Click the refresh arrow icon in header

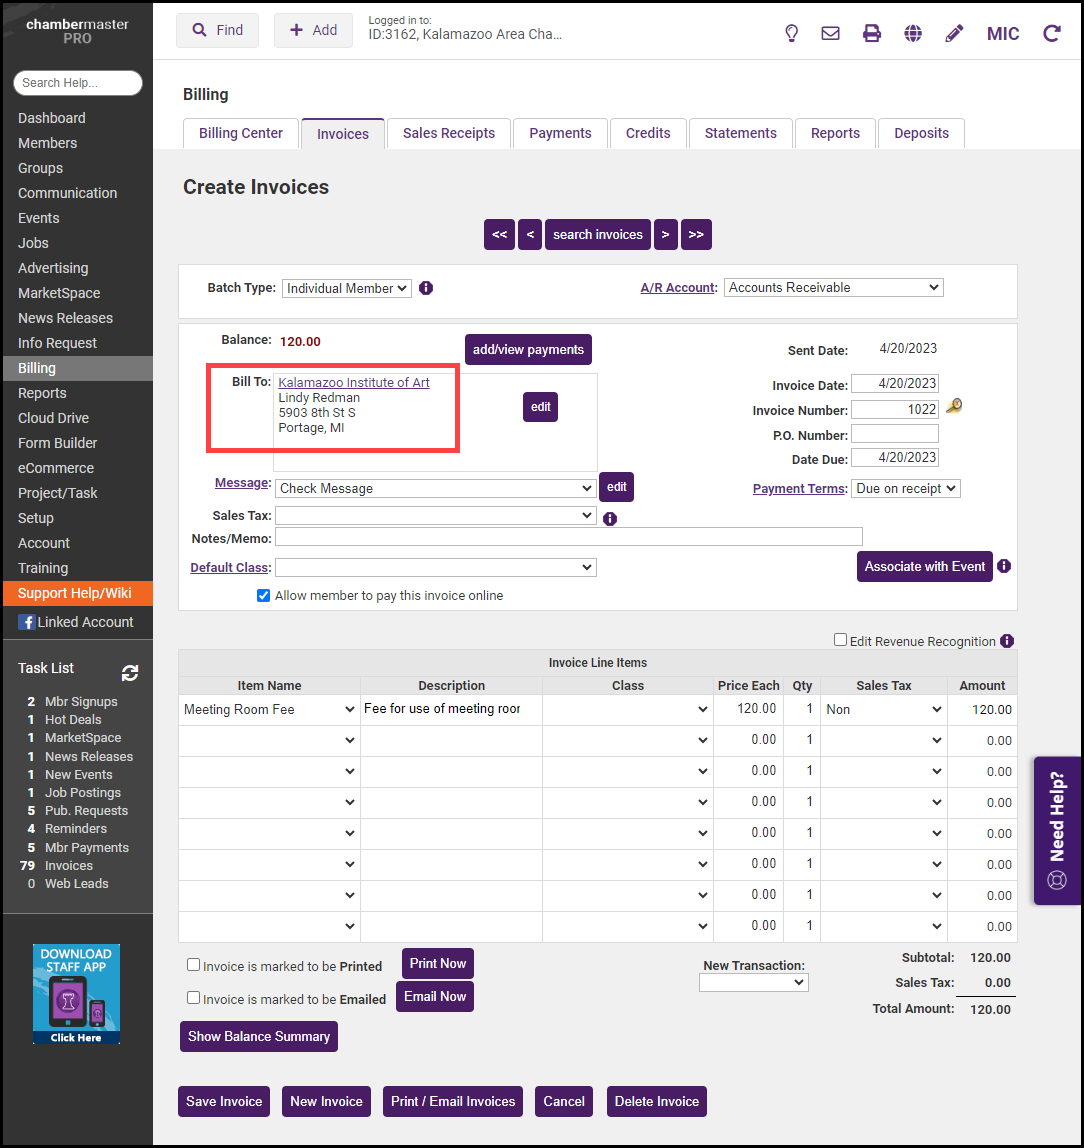1051,33
